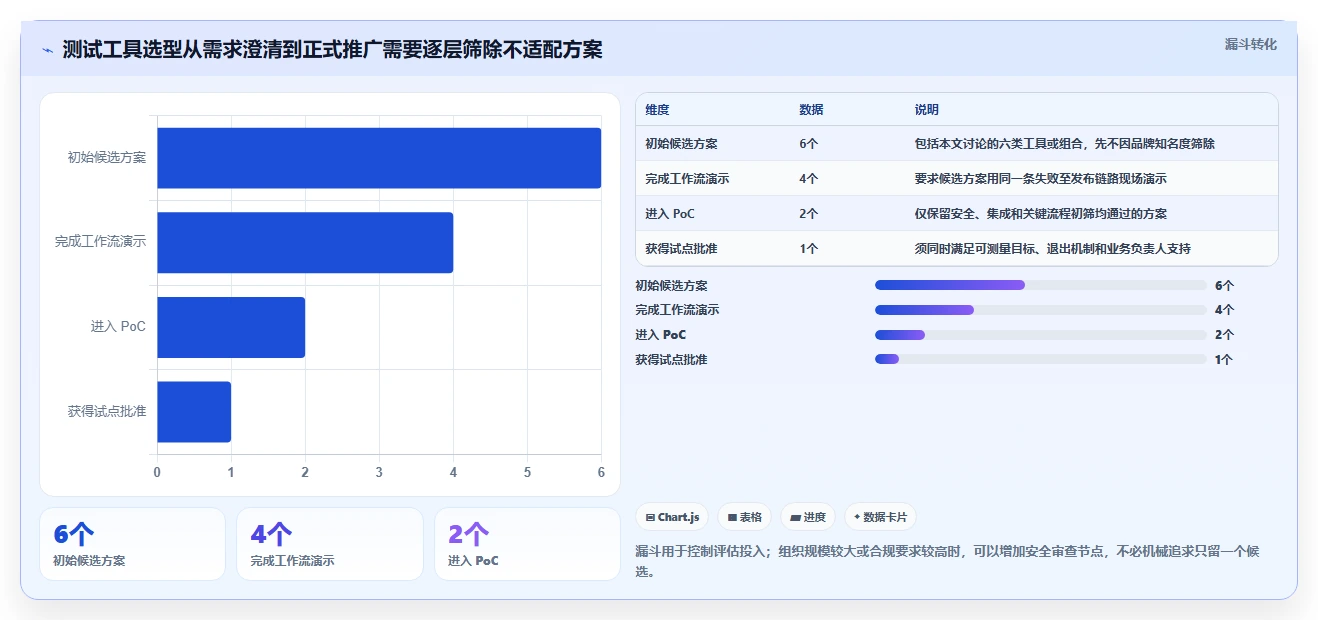Image resolution: width=1318 pixels, height=620 pixels.
Task: Click the 完成工作流演示 progress bar
Action: pyautogui.click(x=1040, y=310)
